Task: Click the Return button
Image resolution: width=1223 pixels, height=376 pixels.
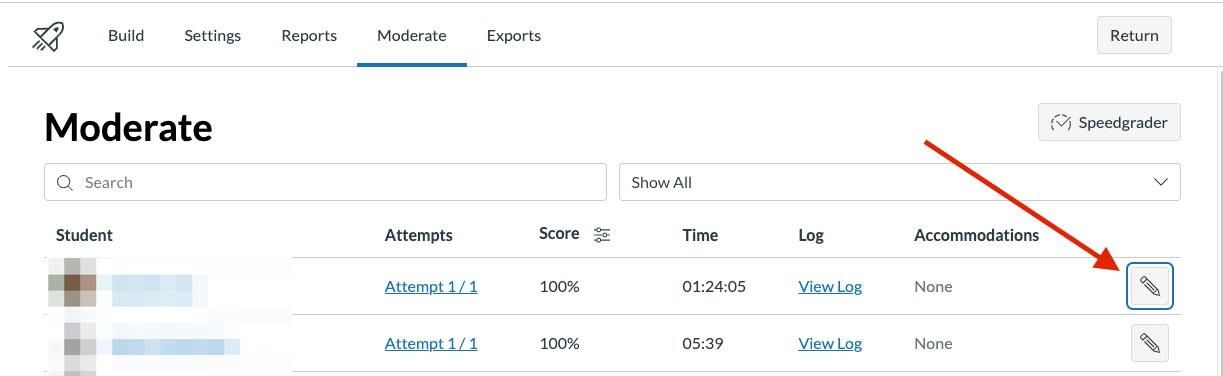Action: pos(1134,35)
